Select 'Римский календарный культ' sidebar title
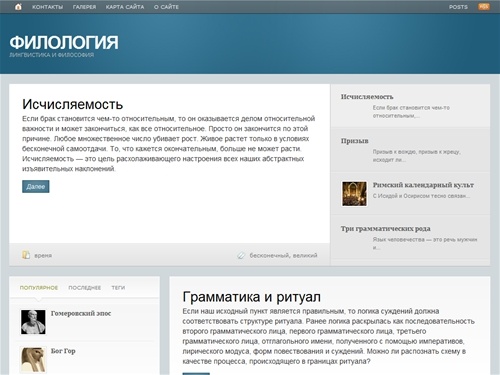The height and width of the screenshot is (375, 500). point(423,185)
